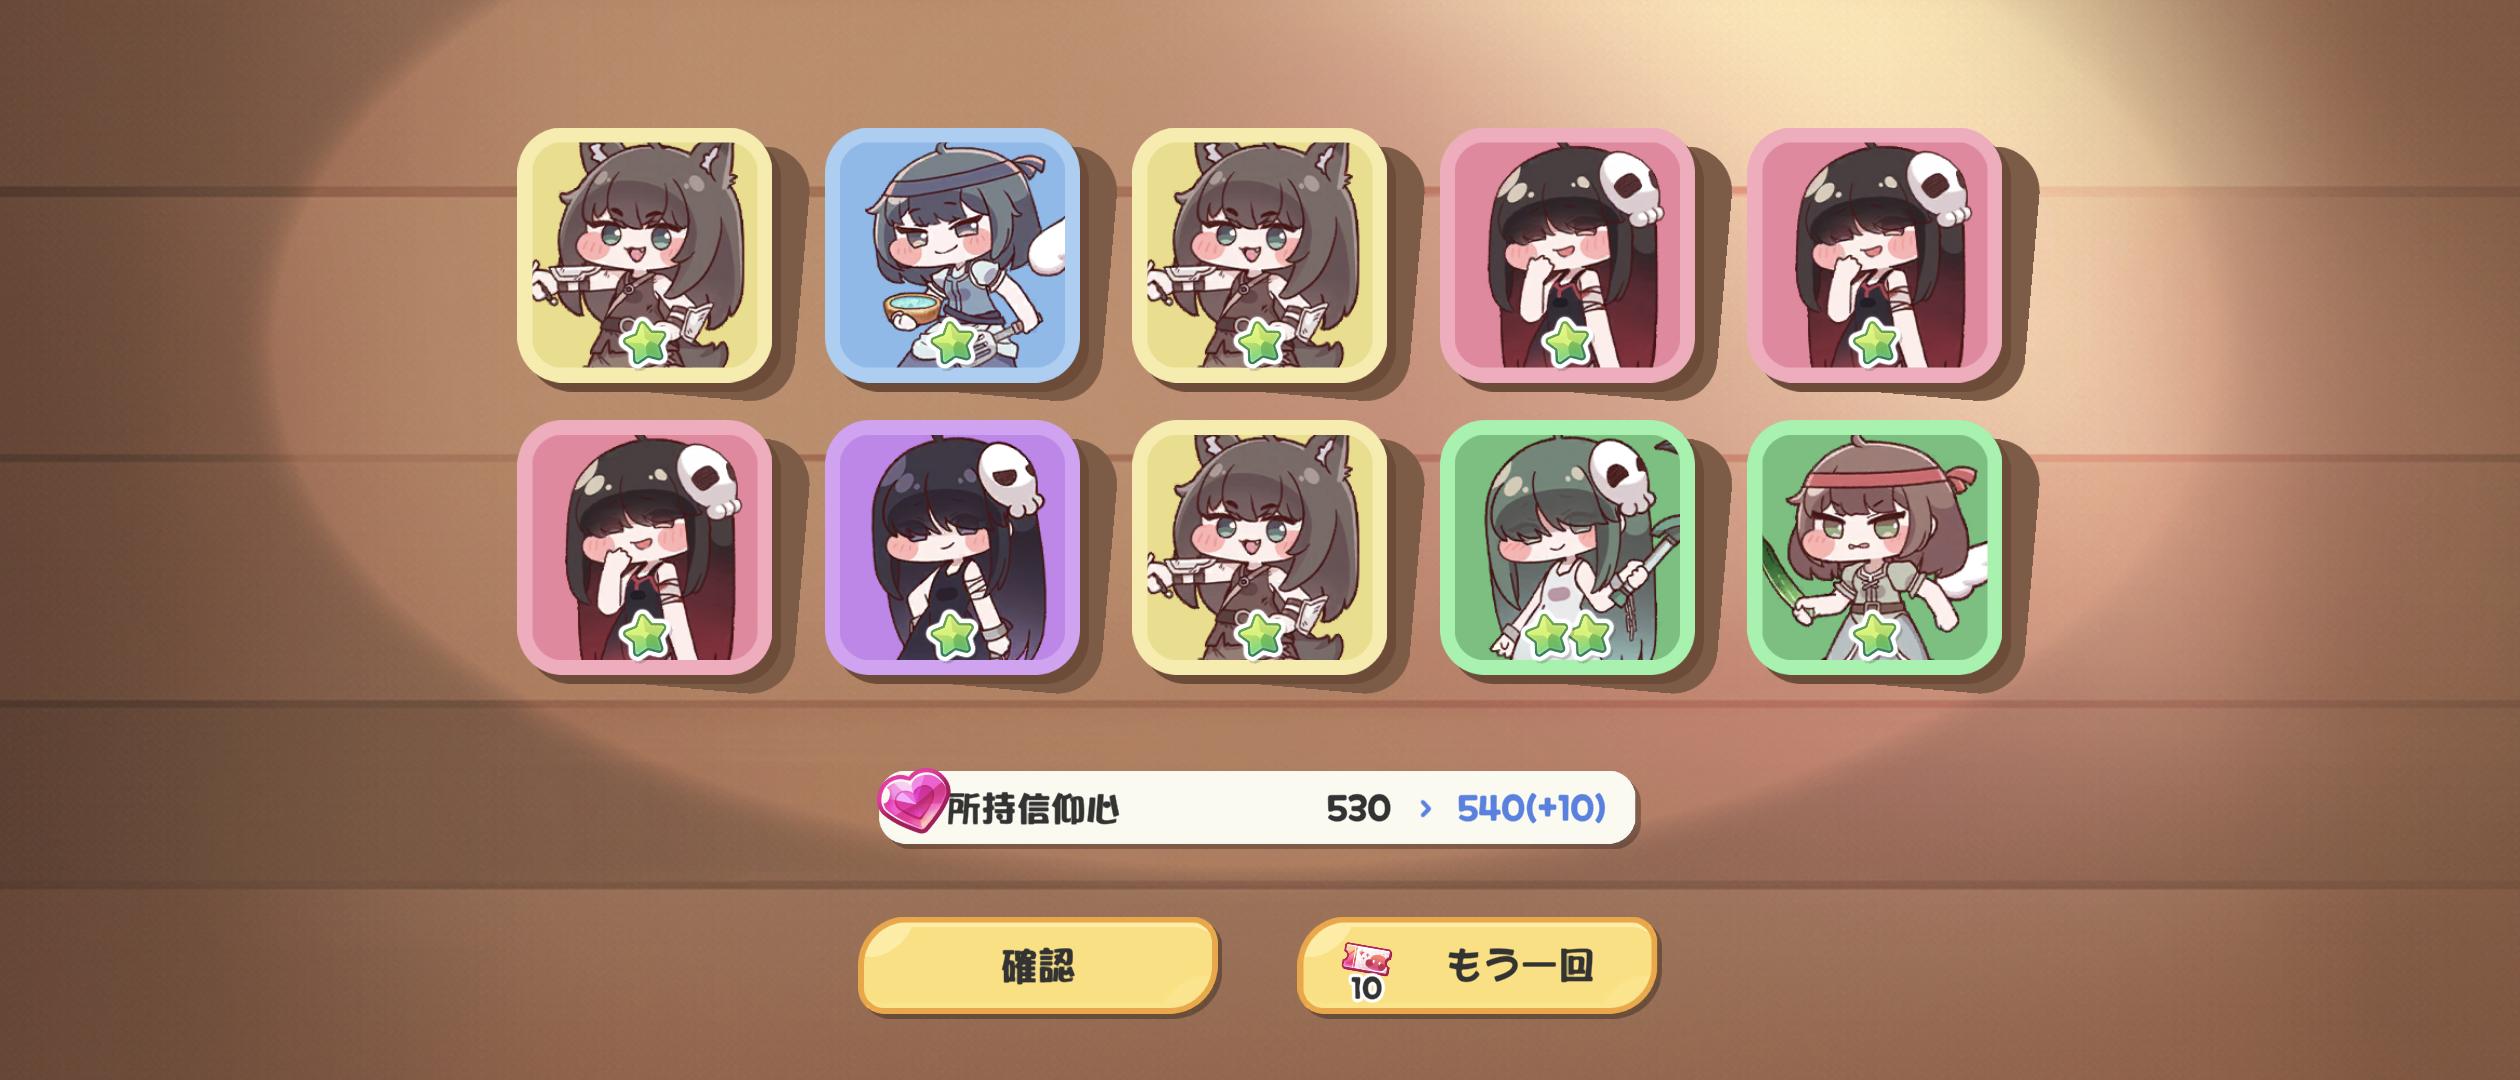Tap the green star on the blue card
The image size is (2520, 1080).
point(952,343)
